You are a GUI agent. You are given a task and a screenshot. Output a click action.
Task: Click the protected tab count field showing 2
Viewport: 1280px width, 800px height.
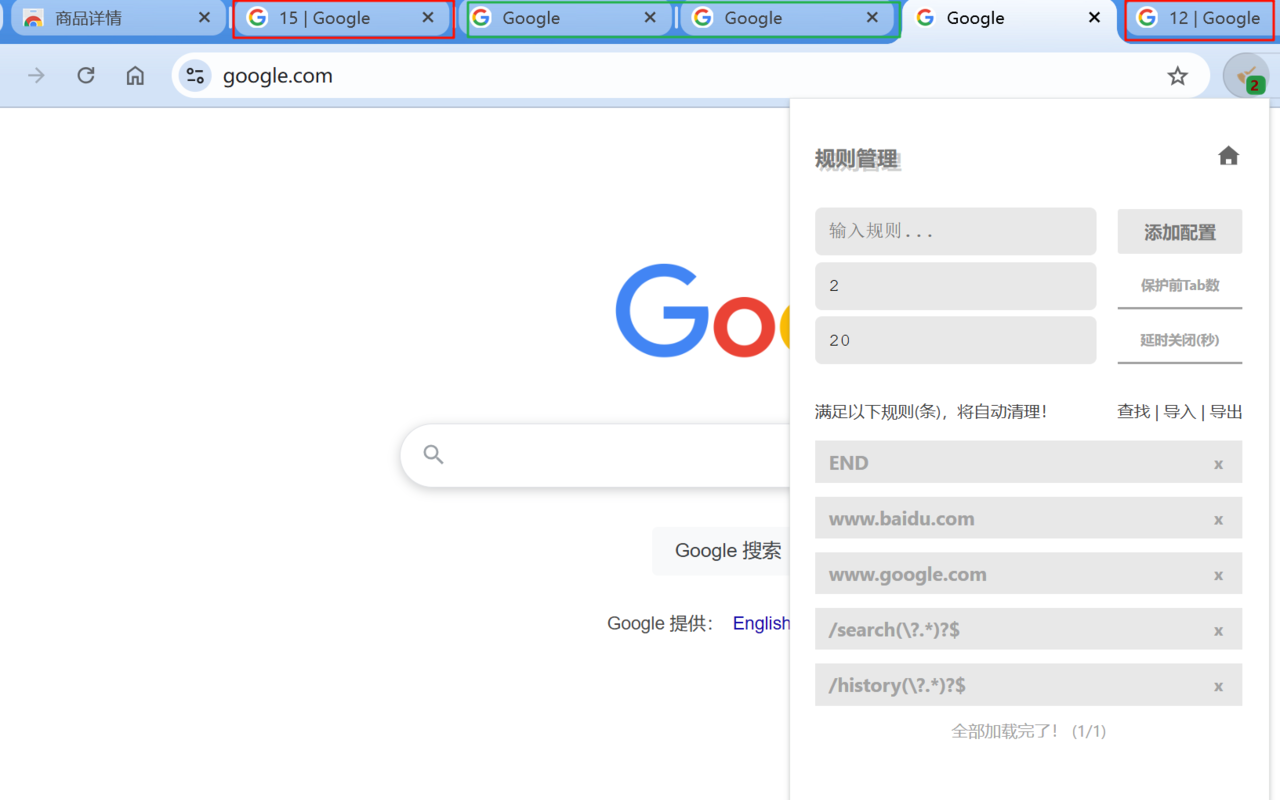pos(956,286)
